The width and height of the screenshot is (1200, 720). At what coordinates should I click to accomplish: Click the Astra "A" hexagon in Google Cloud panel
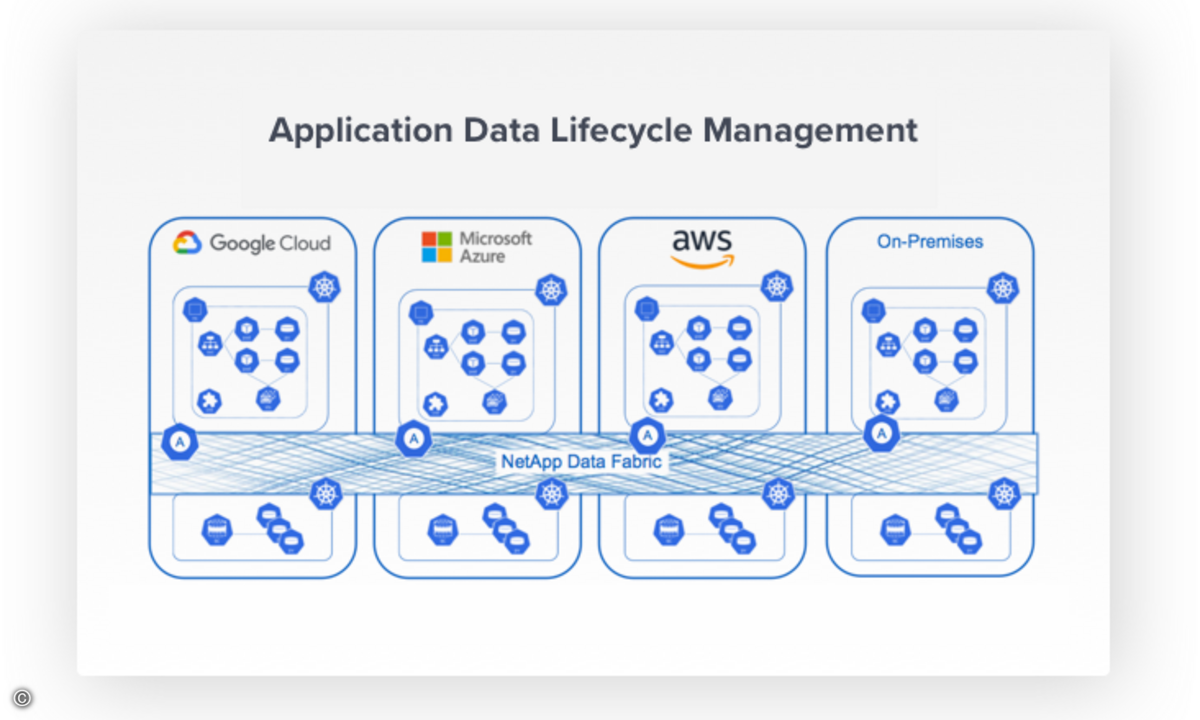pyautogui.click(x=180, y=441)
